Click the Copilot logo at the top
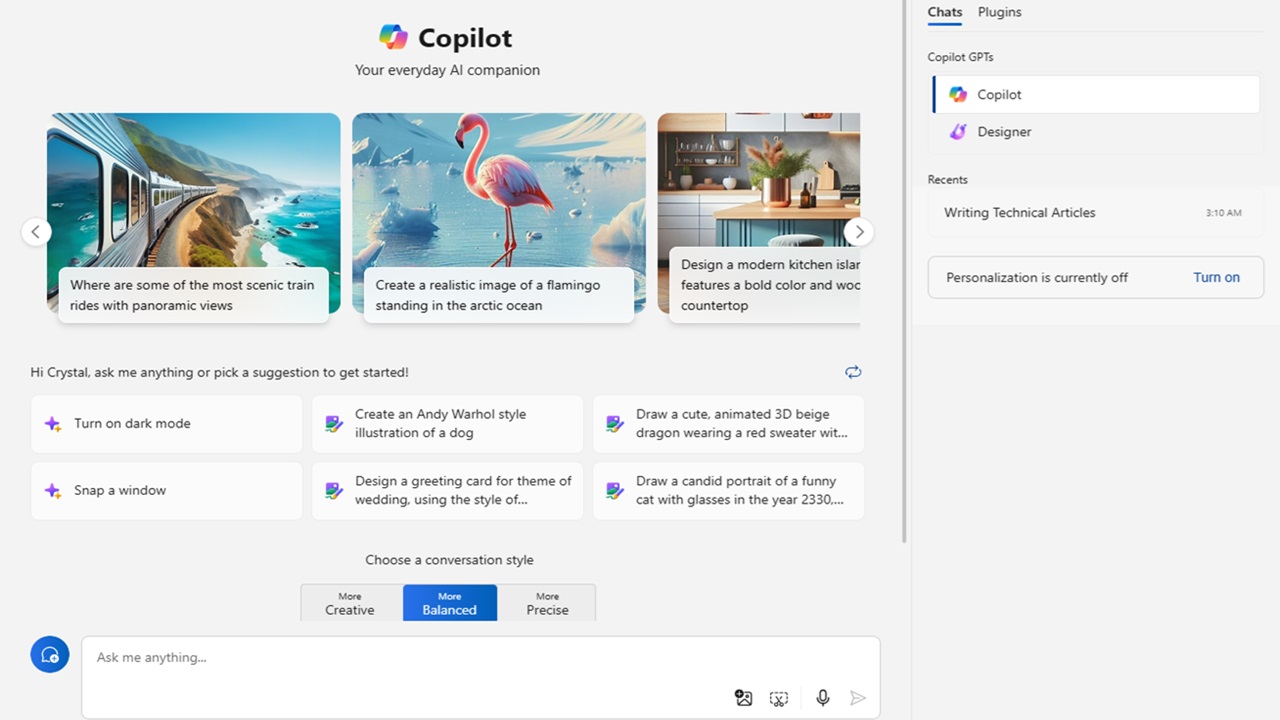Image resolution: width=1280 pixels, height=720 pixels. [x=394, y=36]
